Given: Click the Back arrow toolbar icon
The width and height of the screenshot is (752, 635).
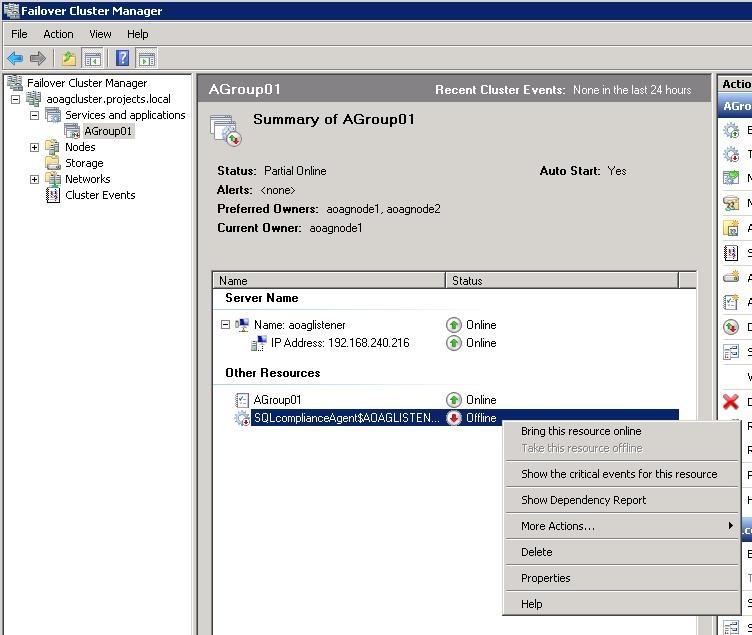Looking at the screenshot, I should tap(15, 59).
